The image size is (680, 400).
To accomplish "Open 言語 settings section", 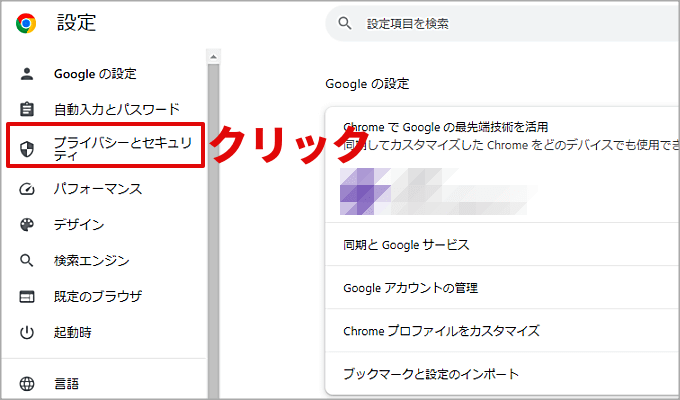I will click(x=66, y=384).
